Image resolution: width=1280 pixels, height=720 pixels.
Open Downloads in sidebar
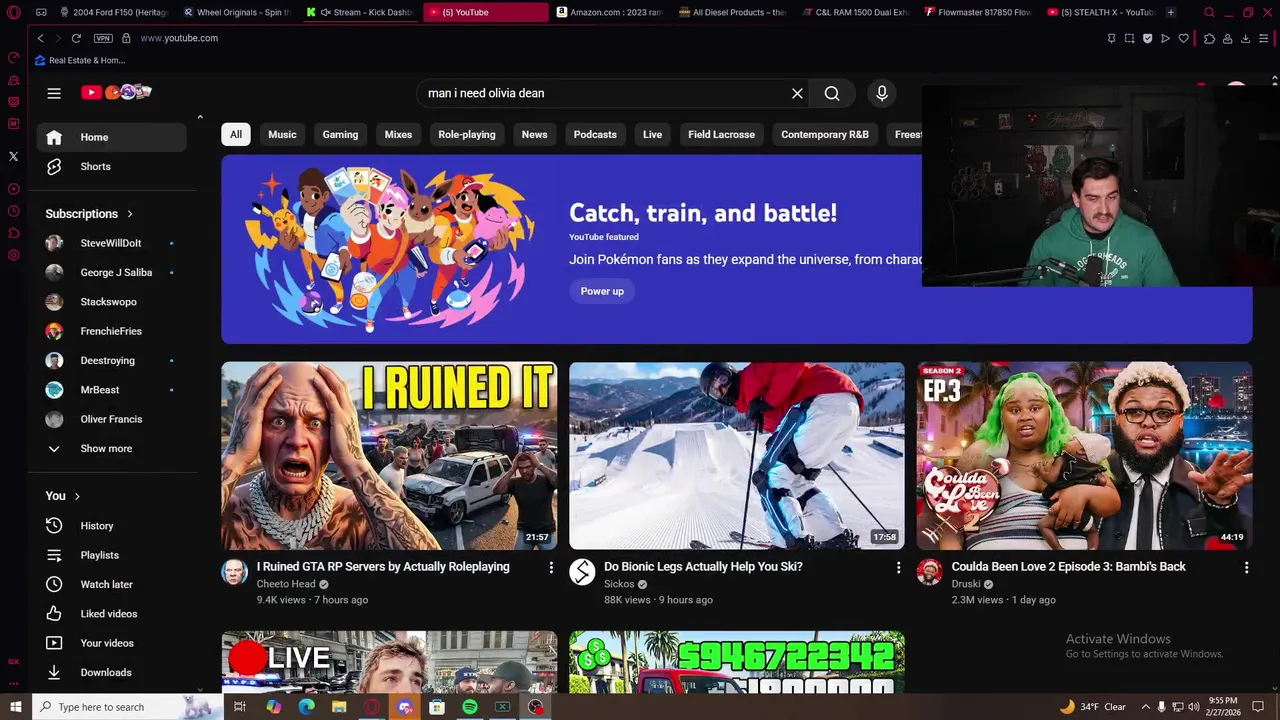[112, 672]
